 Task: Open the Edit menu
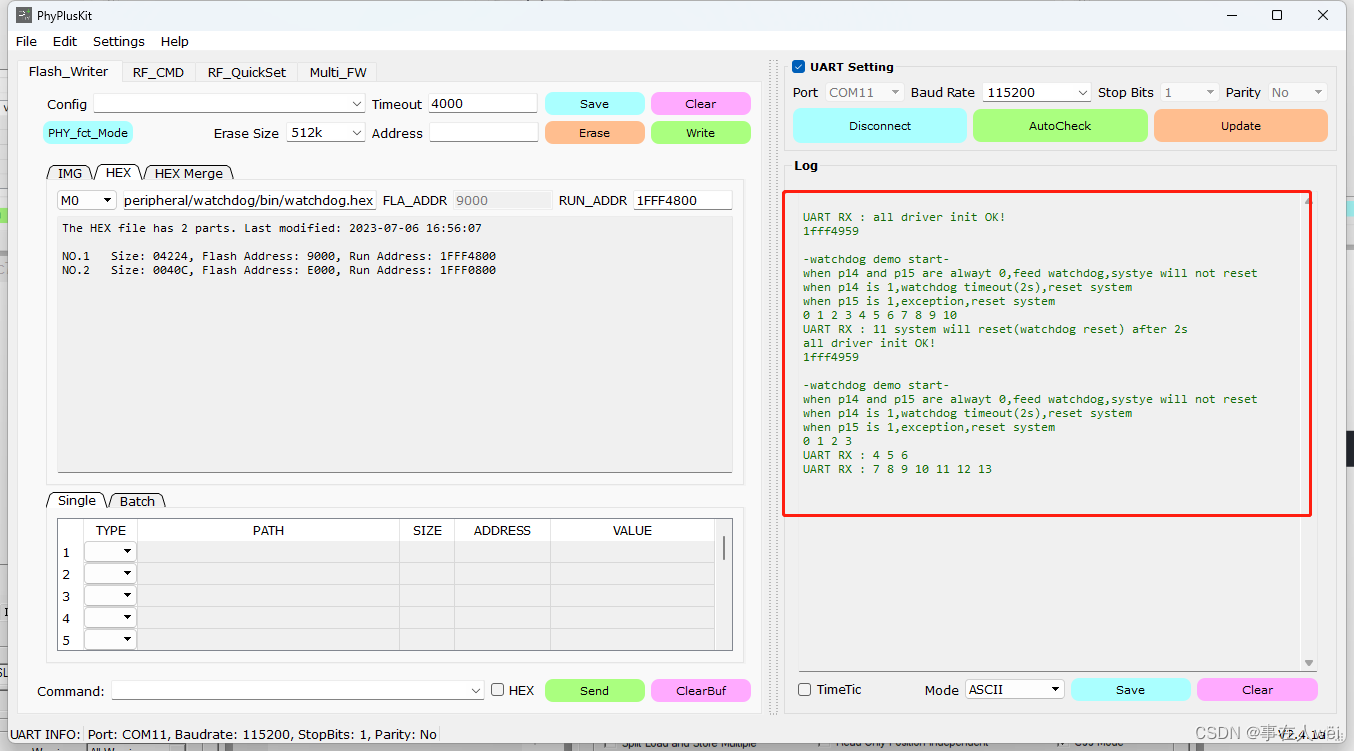point(65,41)
